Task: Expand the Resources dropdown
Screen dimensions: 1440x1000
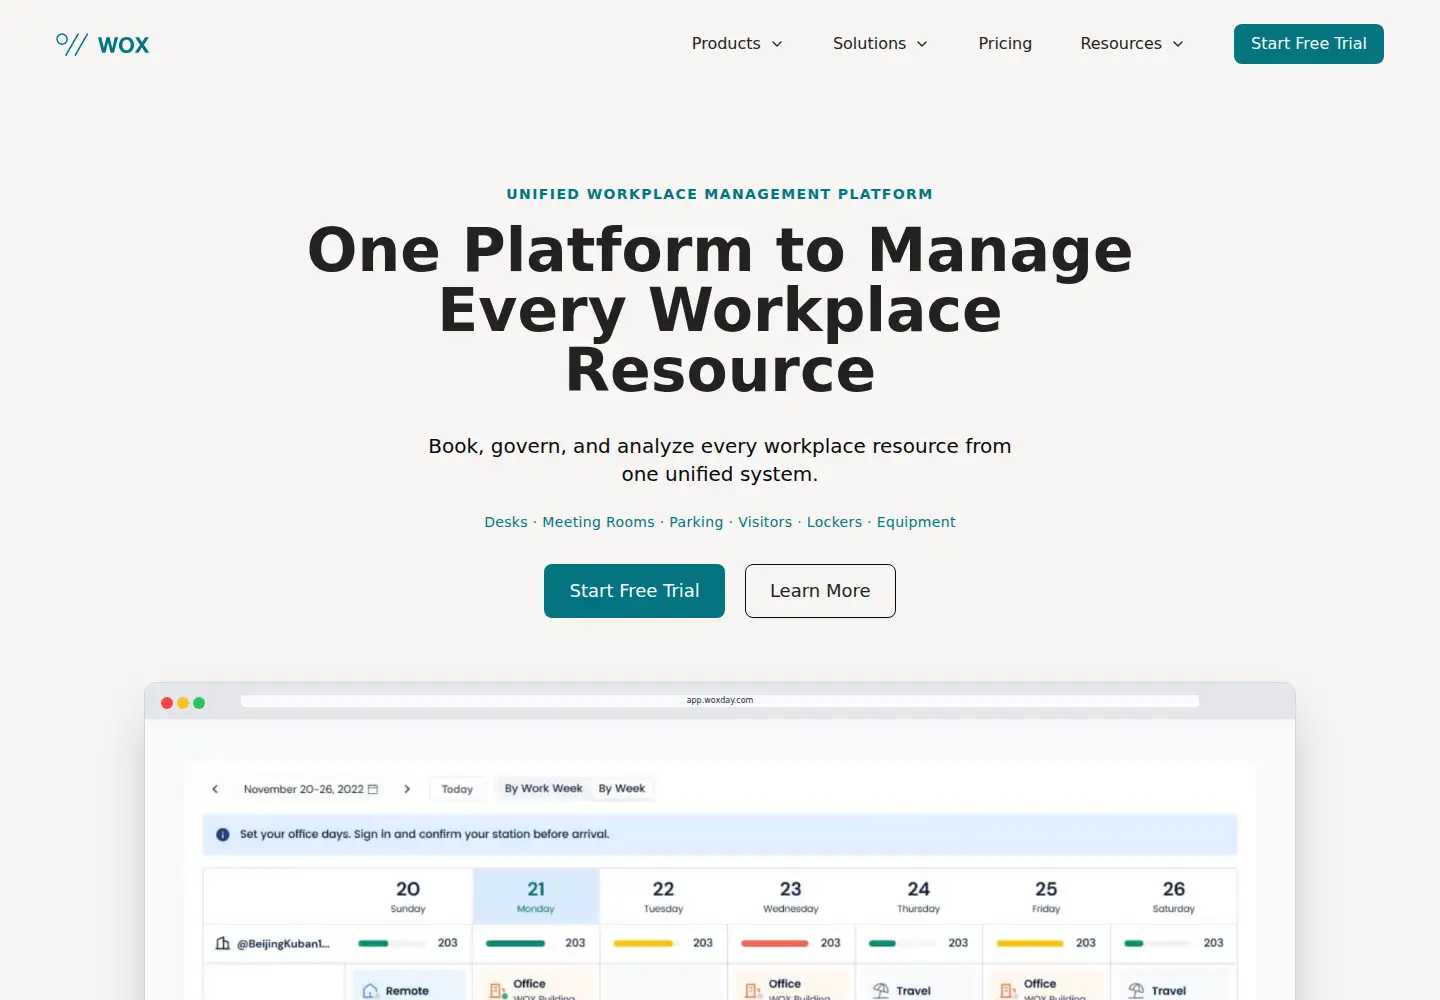Action: (1132, 44)
